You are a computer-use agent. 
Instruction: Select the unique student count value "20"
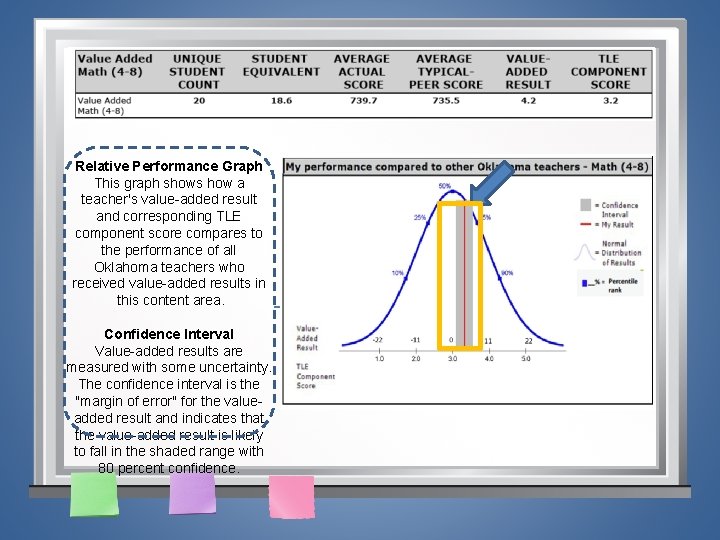click(199, 101)
